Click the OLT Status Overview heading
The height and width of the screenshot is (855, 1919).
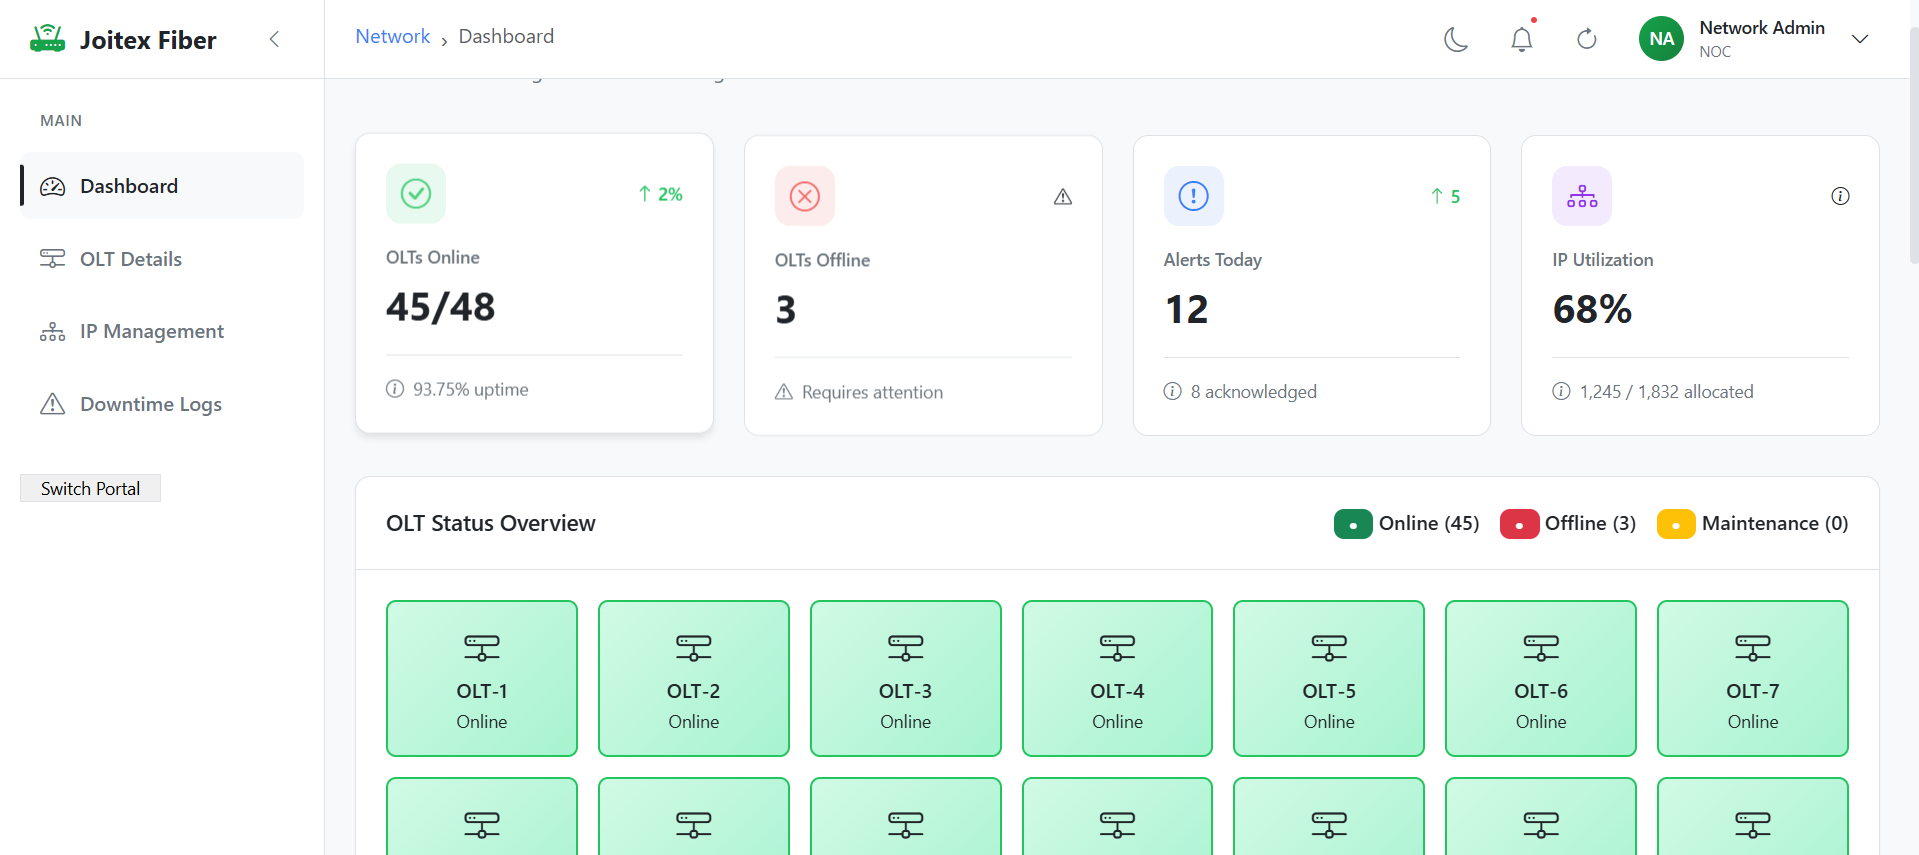click(x=491, y=523)
